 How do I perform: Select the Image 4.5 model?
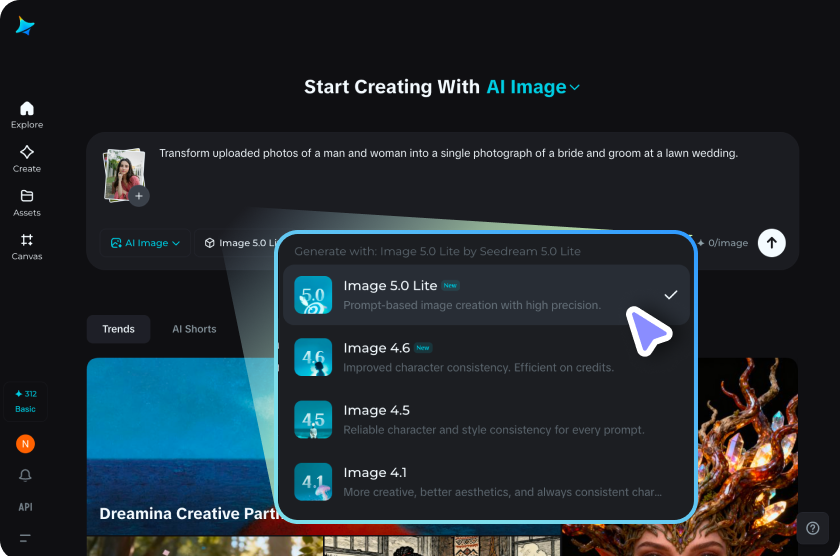(x=486, y=420)
